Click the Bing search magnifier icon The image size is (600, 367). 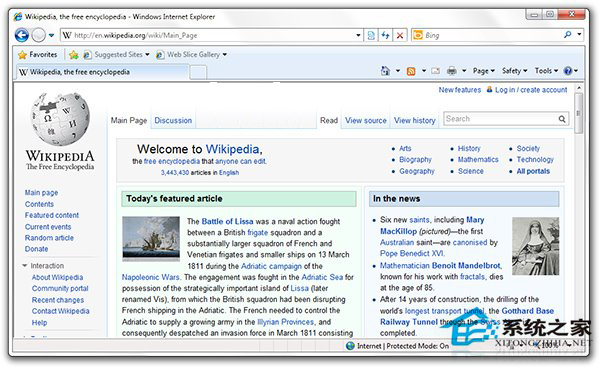(x=567, y=35)
